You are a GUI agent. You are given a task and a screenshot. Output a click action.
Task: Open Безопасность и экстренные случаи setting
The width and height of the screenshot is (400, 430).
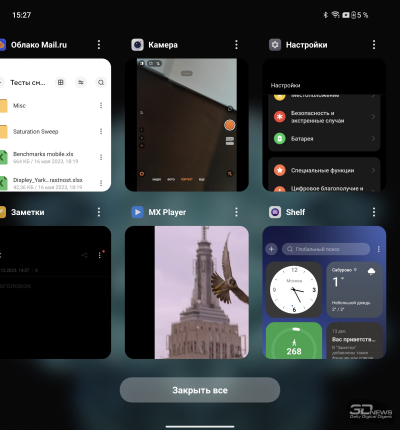324,117
